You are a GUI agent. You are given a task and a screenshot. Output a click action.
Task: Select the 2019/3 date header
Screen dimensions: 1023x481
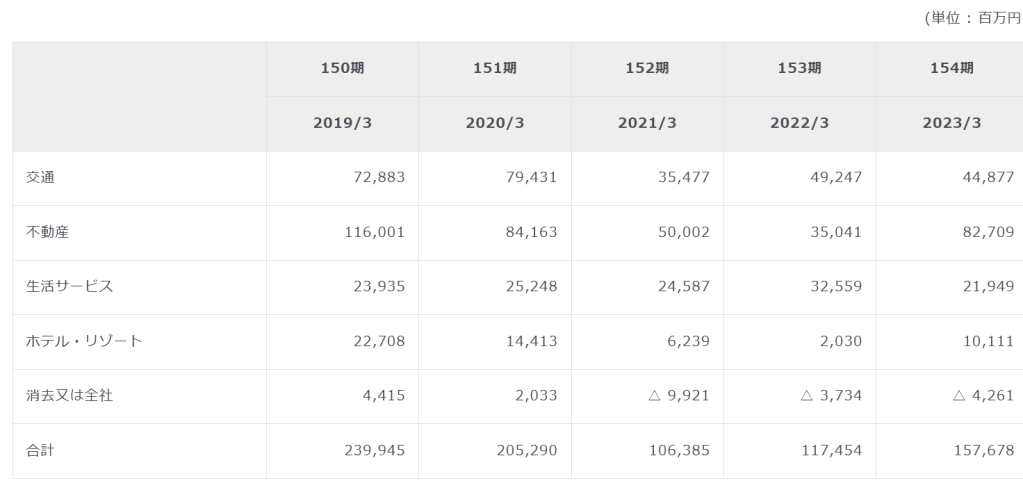(x=343, y=123)
